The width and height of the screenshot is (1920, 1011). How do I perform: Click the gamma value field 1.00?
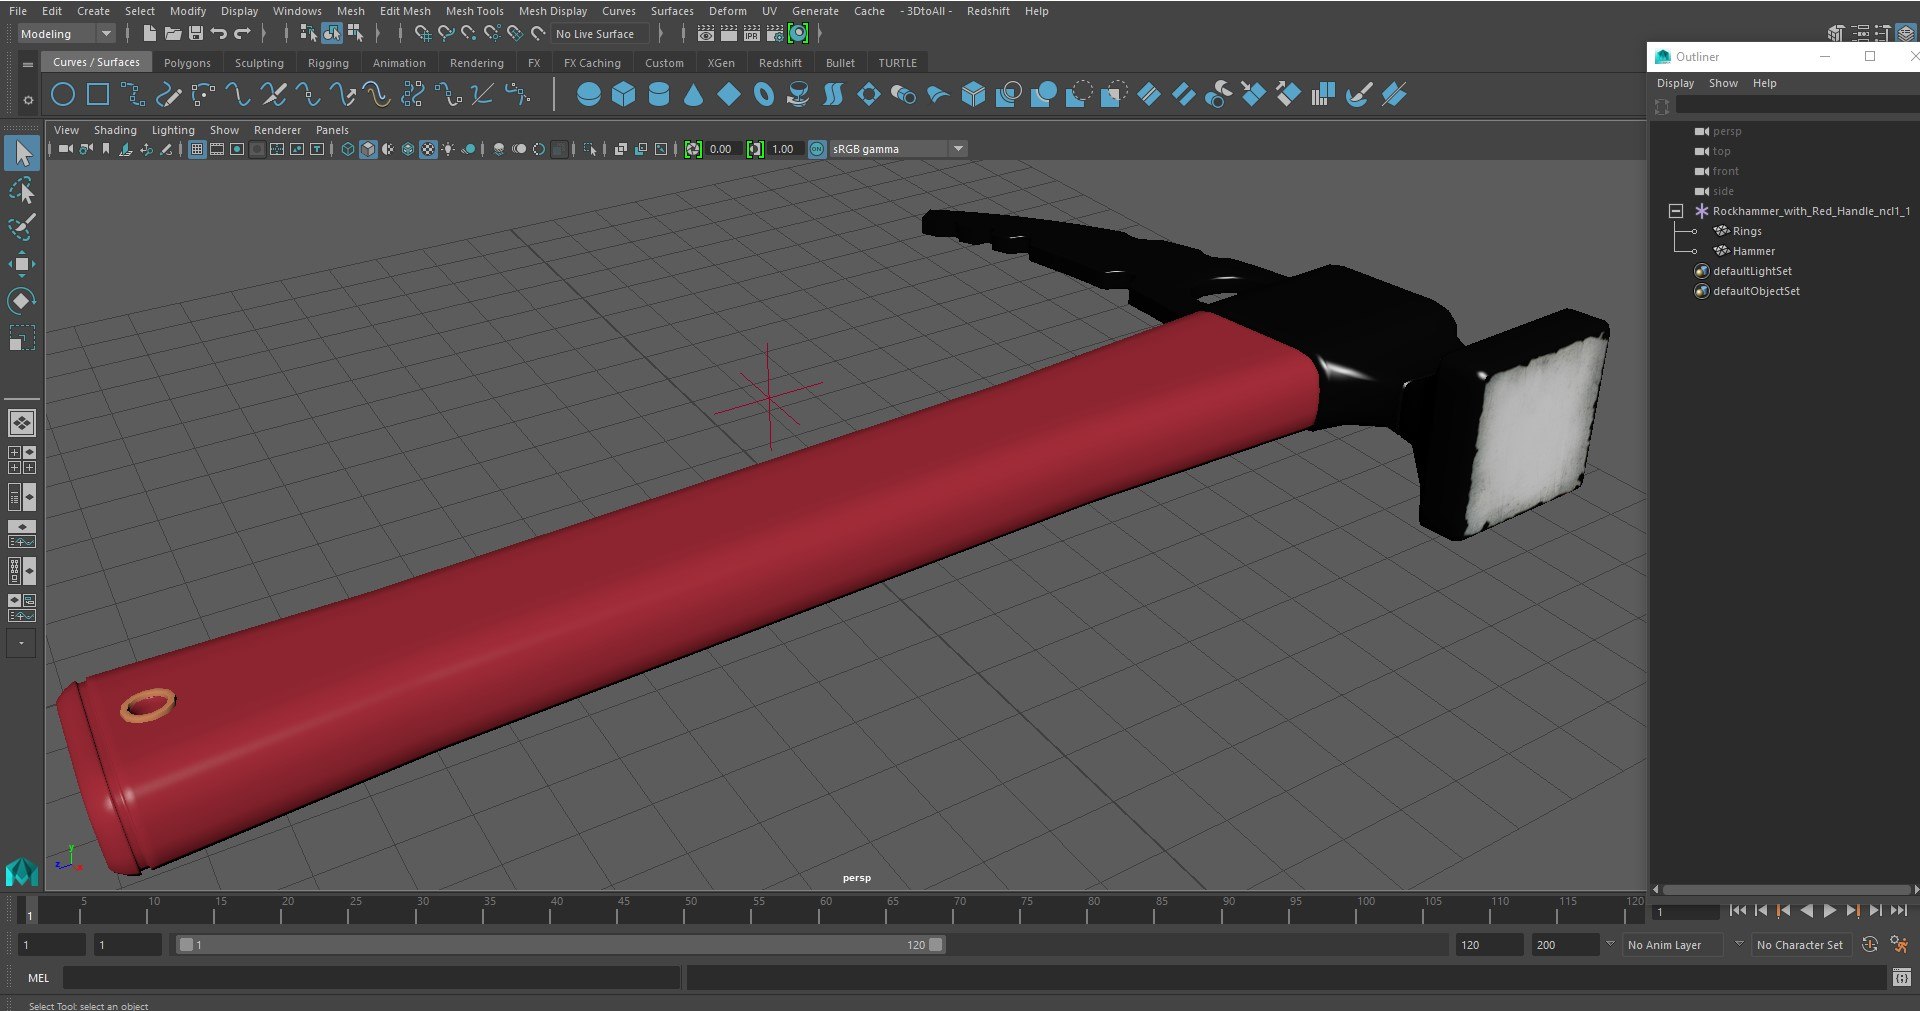coord(784,149)
